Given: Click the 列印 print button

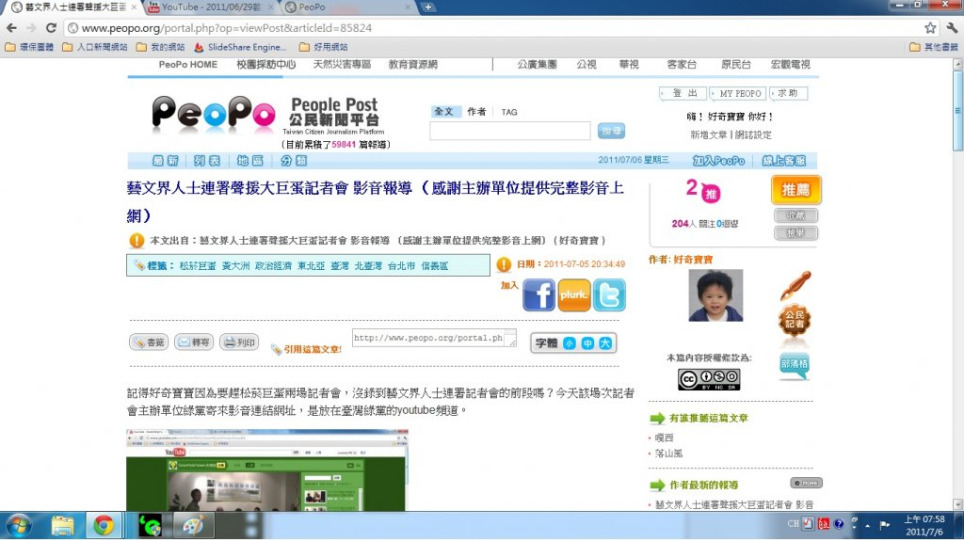Looking at the screenshot, I should tap(239, 342).
